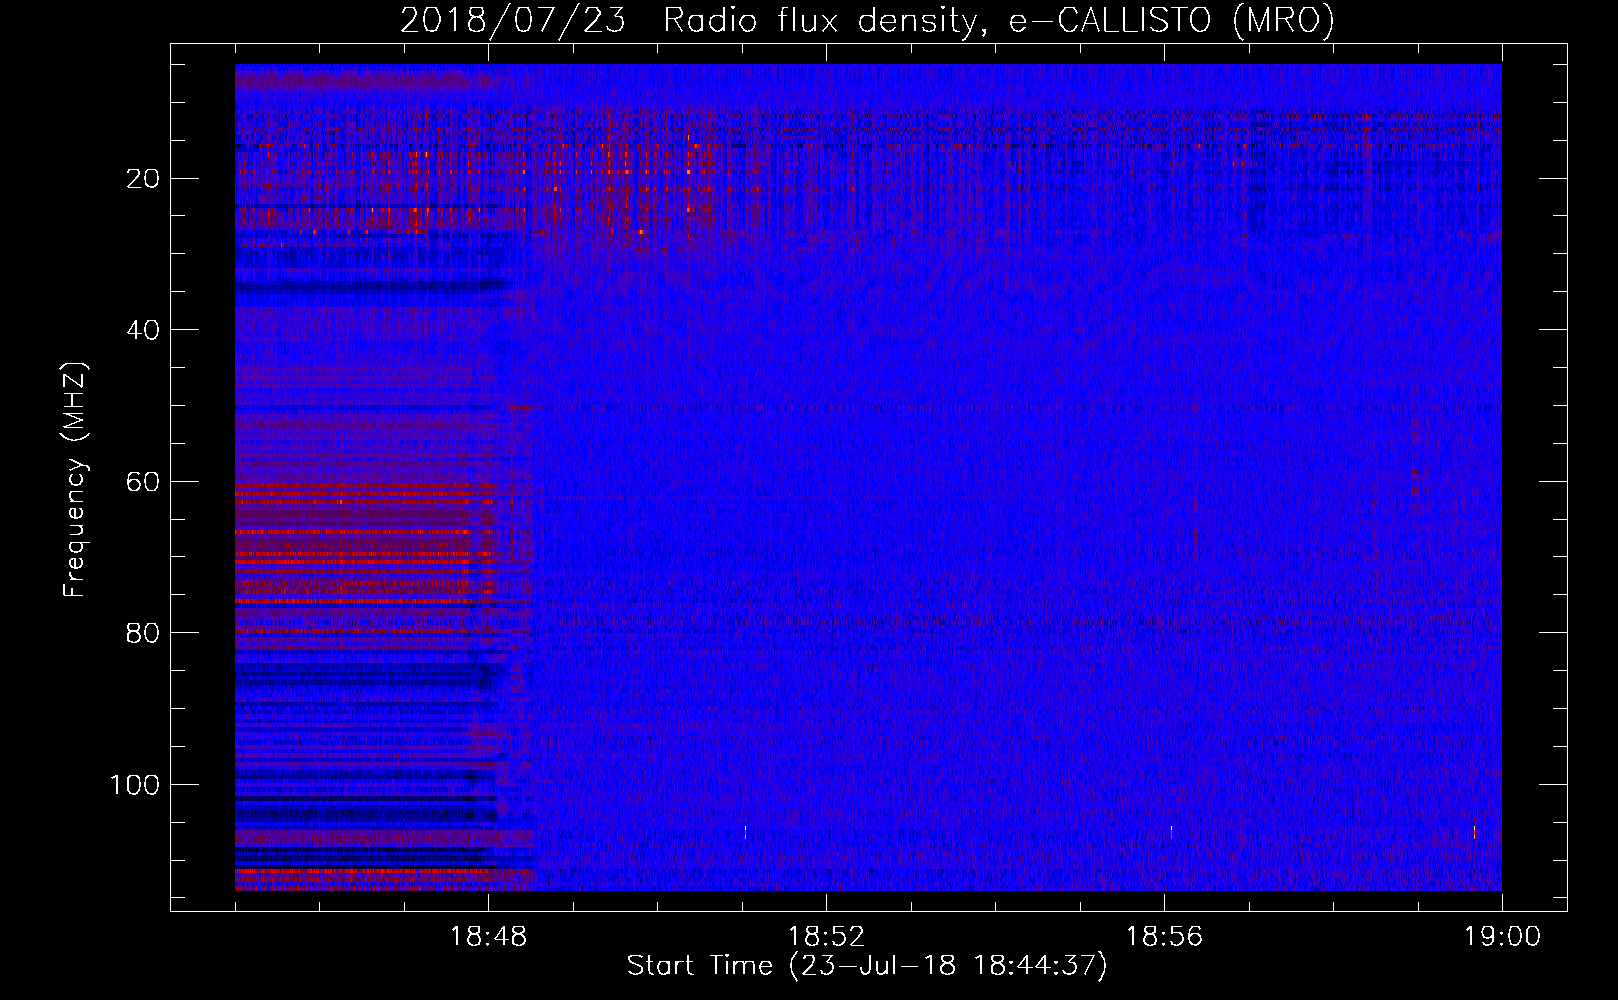The height and width of the screenshot is (1000, 1618).
Task: Click the 40 frequency tick label
Action: click(x=144, y=330)
